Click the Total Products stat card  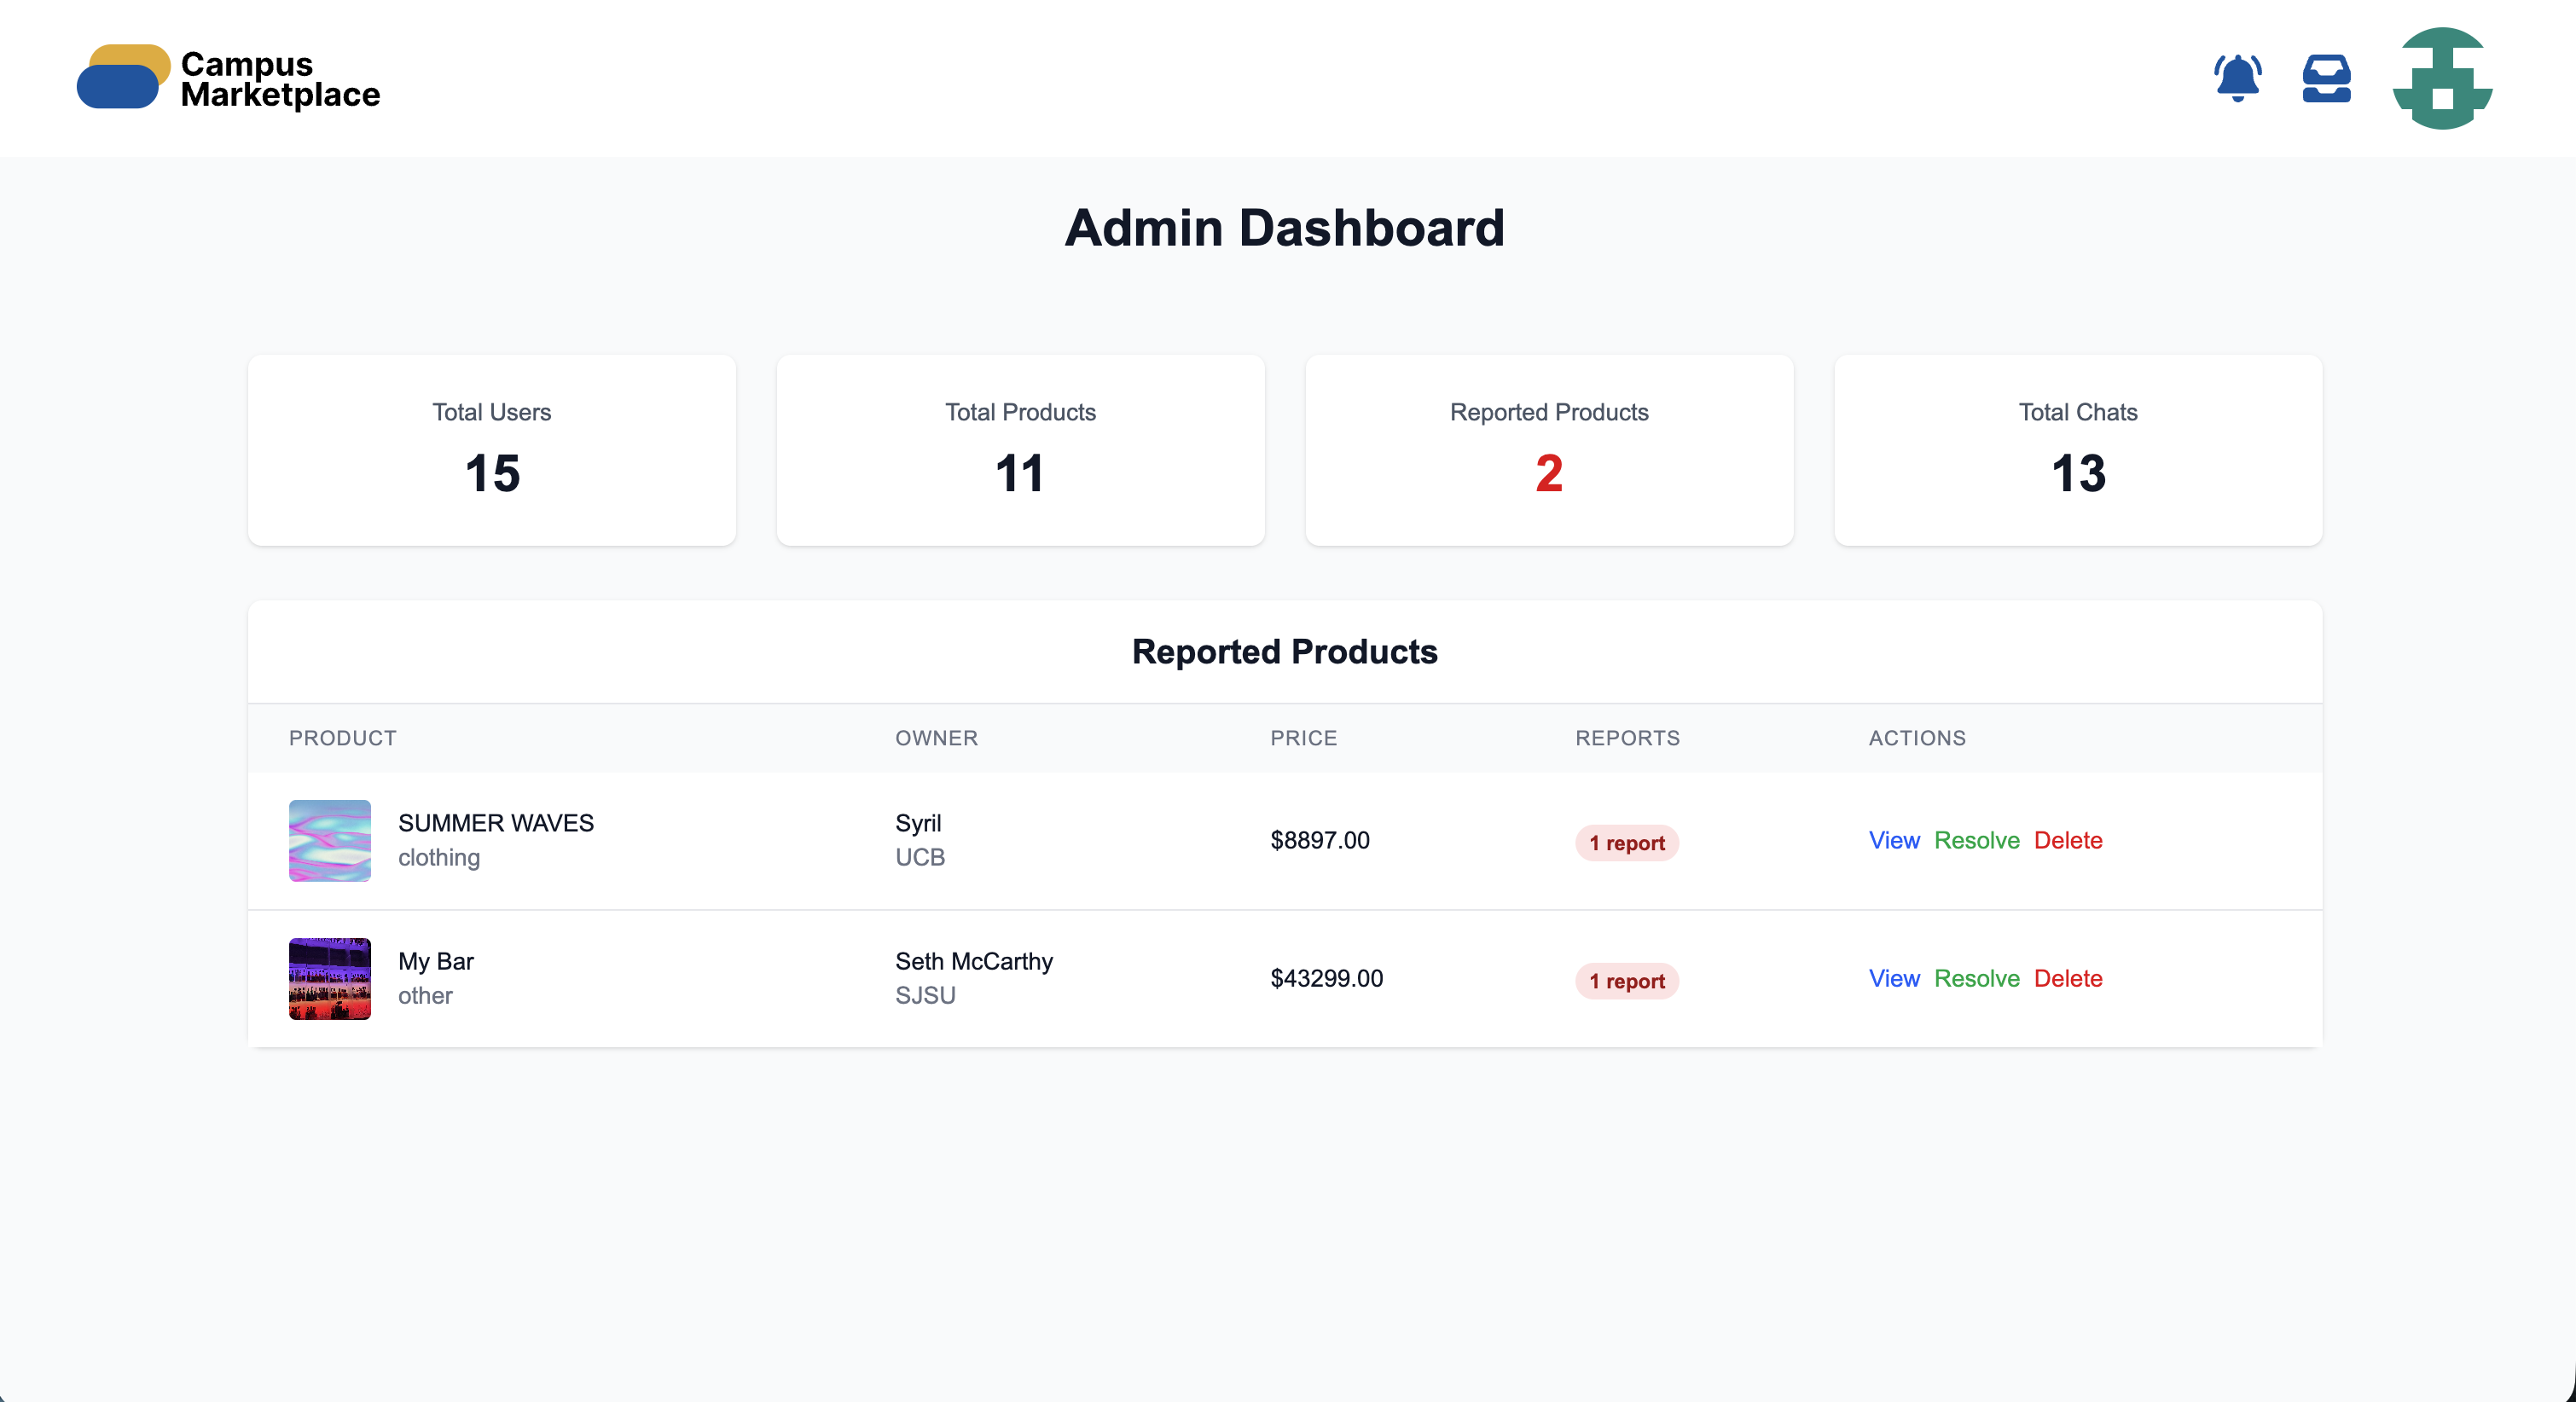[x=1020, y=450]
